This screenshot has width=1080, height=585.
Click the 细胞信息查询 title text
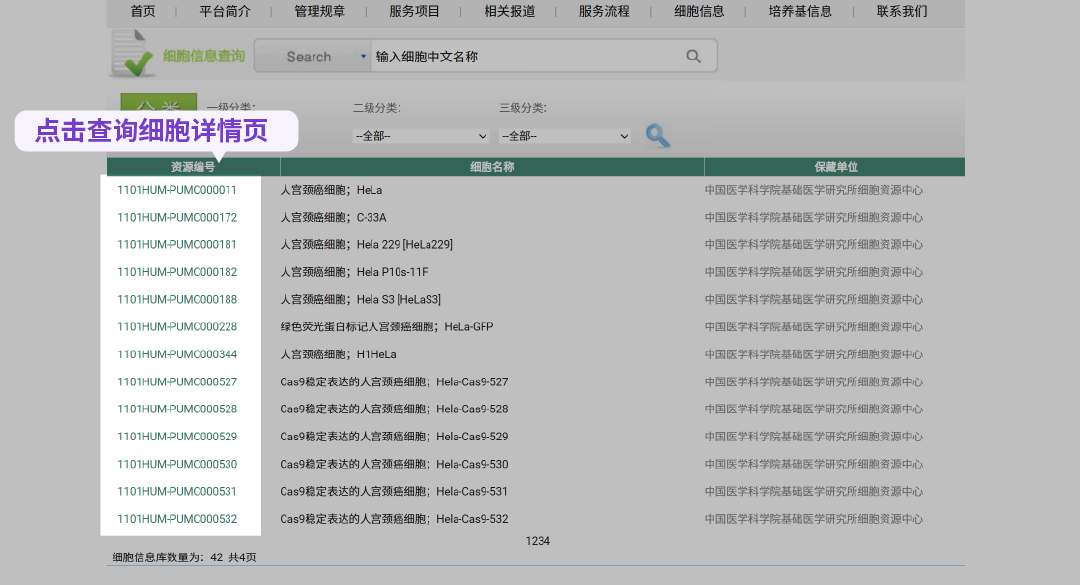click(204, 57)
